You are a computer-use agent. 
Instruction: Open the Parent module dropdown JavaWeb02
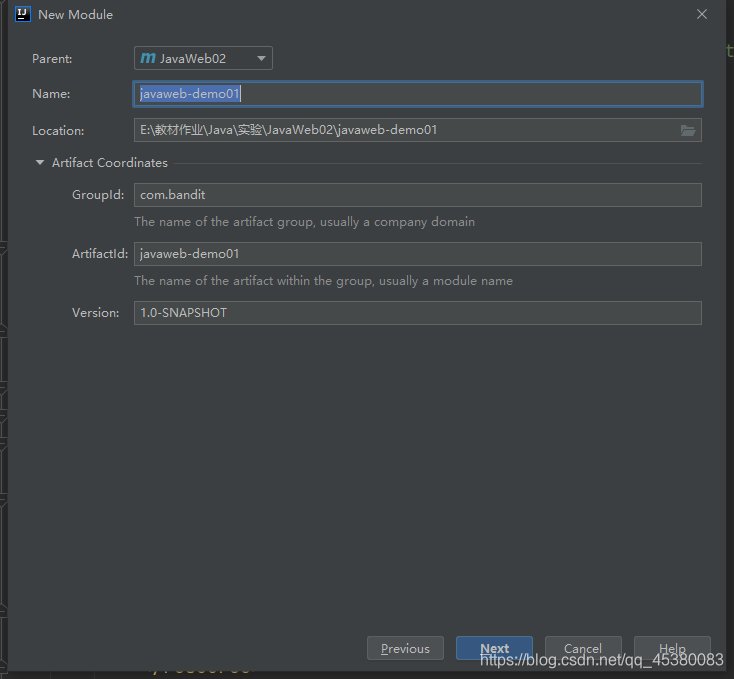point(203,58)
